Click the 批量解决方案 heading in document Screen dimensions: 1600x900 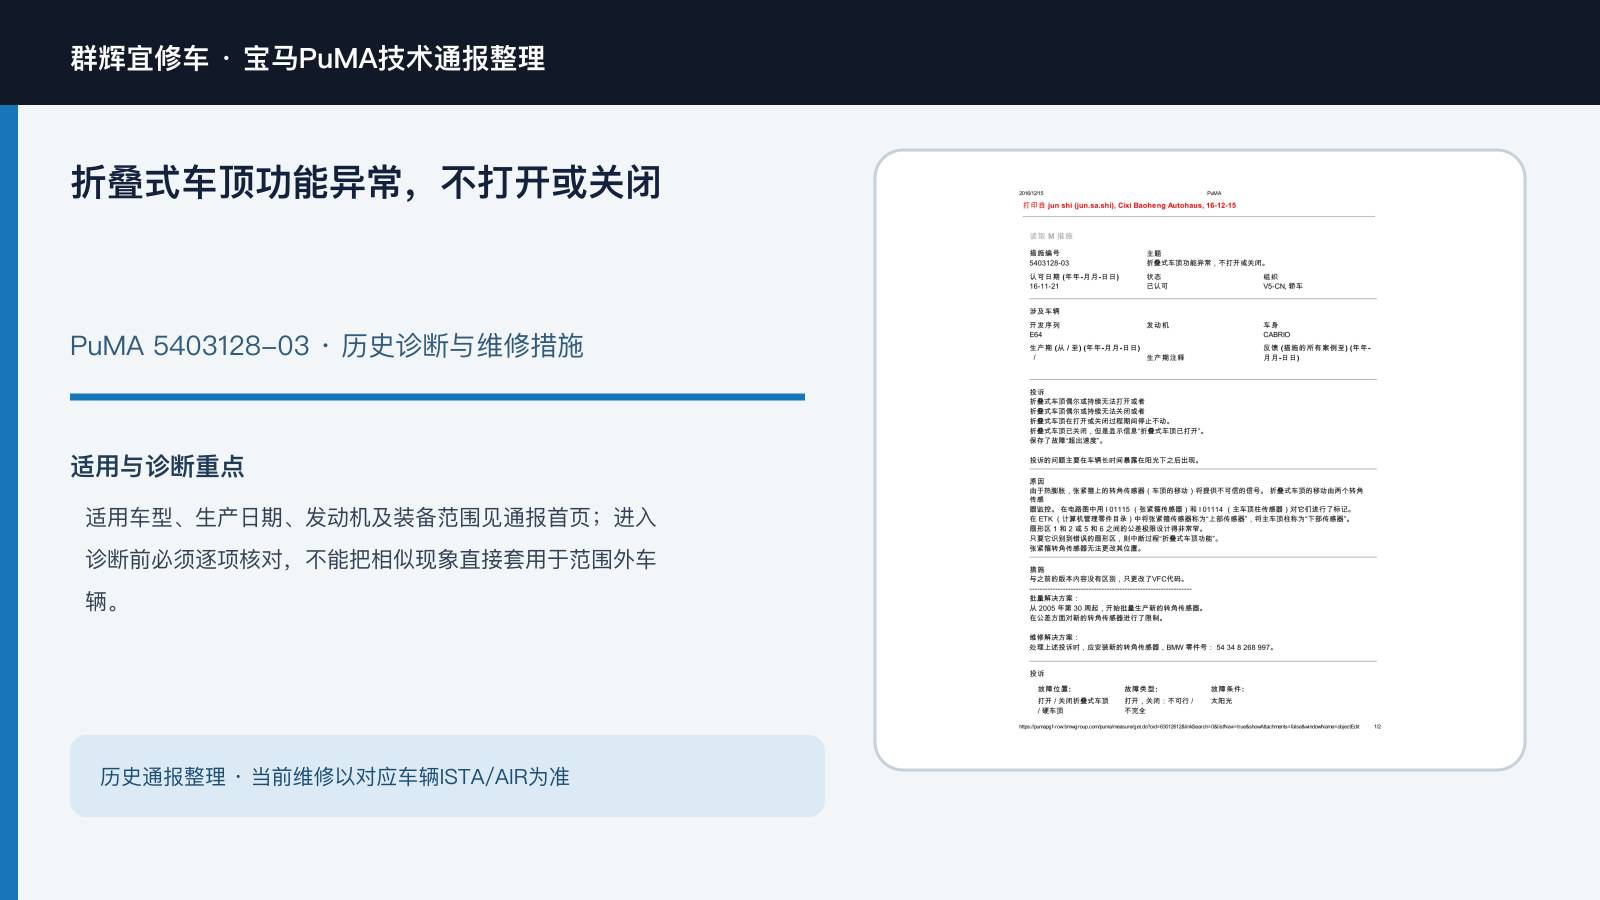tap(1053, 598)
